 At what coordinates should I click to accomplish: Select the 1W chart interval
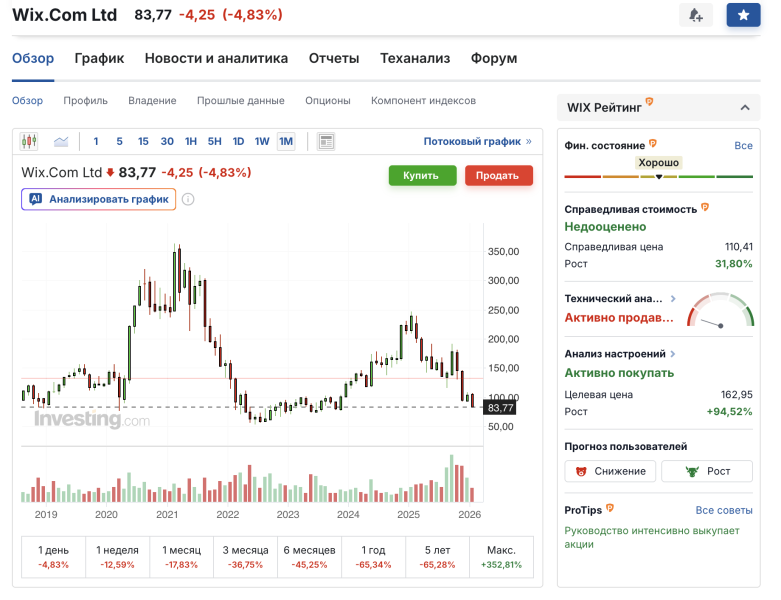pyautogui.click(x=262, y=141)
